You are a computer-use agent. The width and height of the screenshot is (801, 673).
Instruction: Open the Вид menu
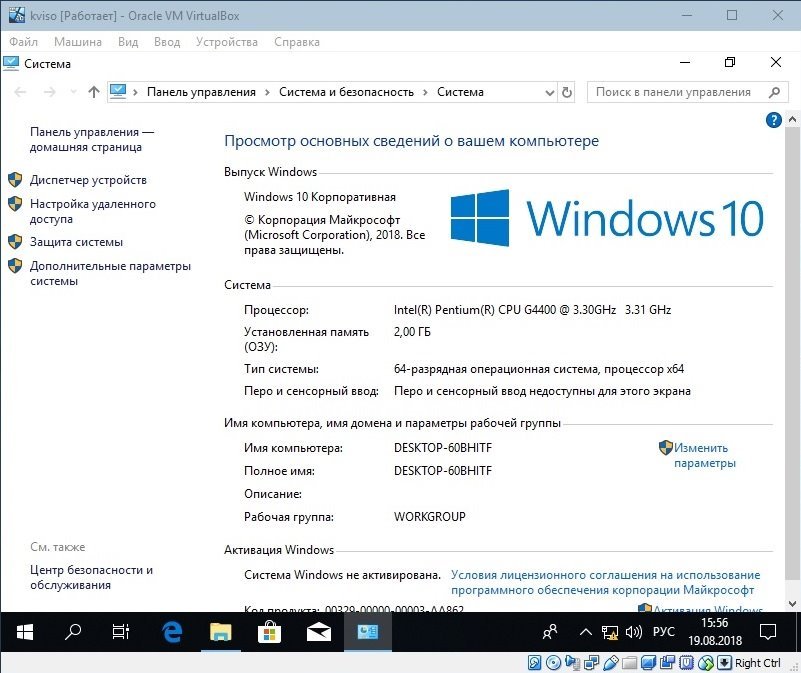(x=128, y=42)
